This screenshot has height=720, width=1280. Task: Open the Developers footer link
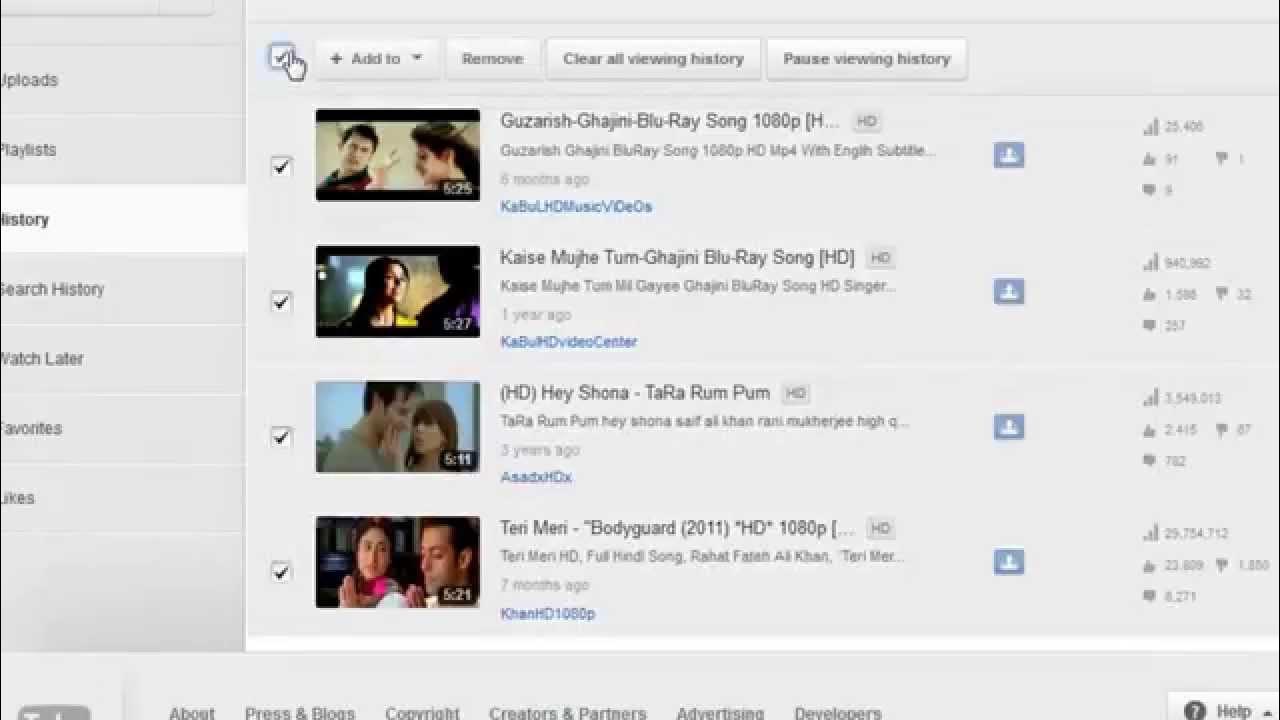coord(838,712)
